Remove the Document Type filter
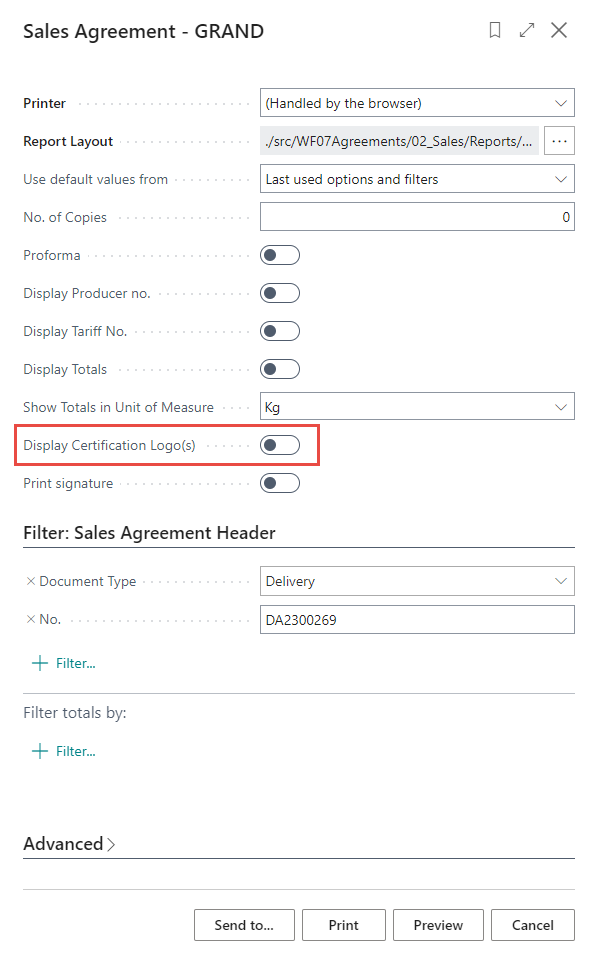 click(31, 581)
